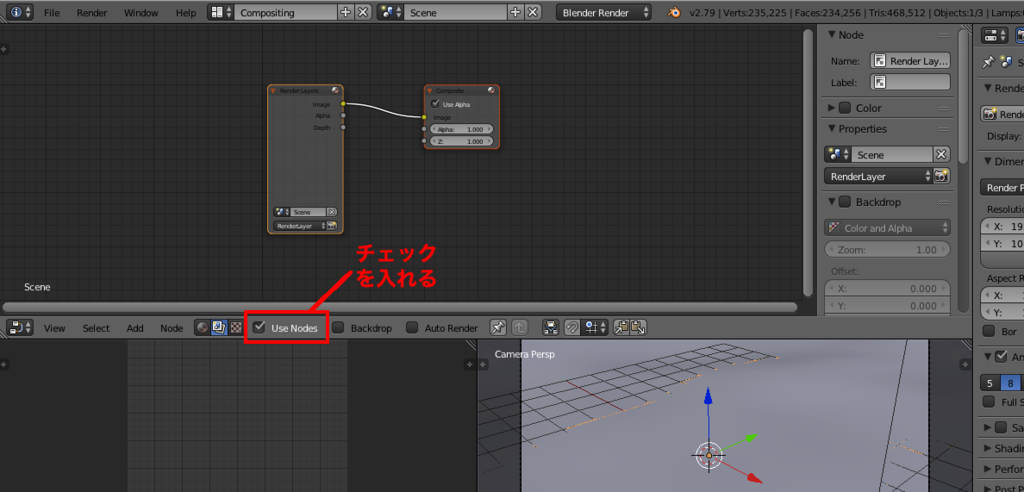Browse scenes in the sidebar Properties panel

coord(837,155)
